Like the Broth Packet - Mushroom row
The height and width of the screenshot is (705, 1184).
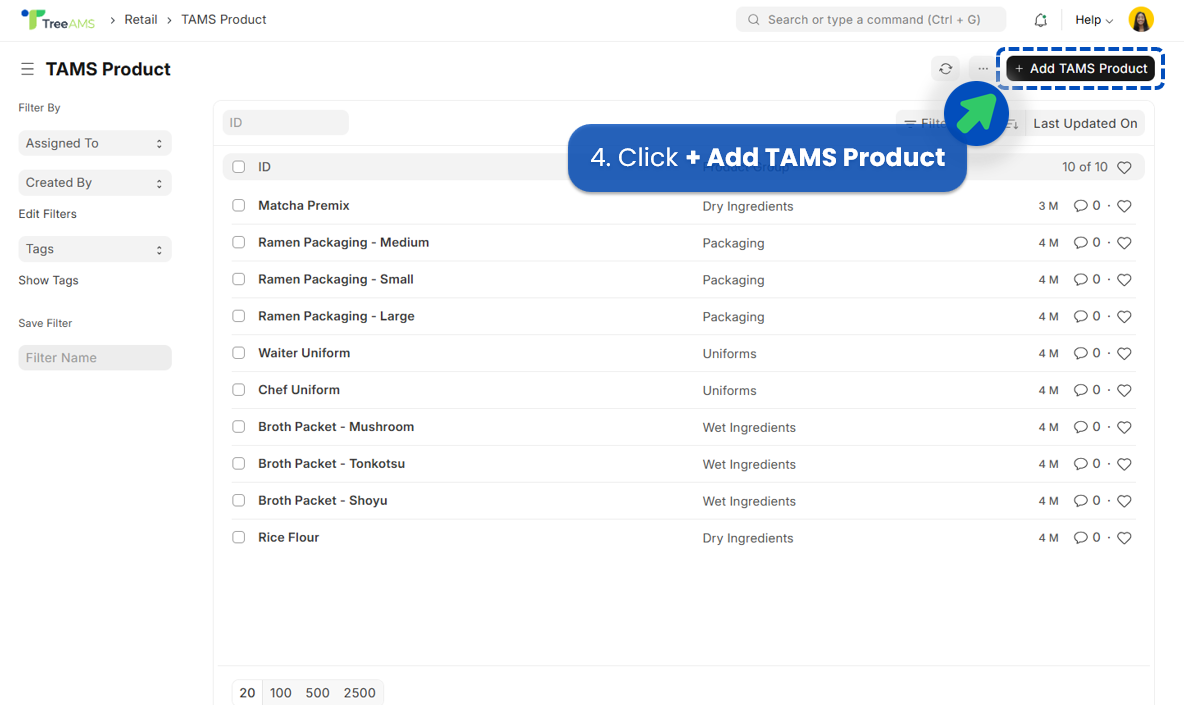pyautogui.click(x=1124, y=428)
